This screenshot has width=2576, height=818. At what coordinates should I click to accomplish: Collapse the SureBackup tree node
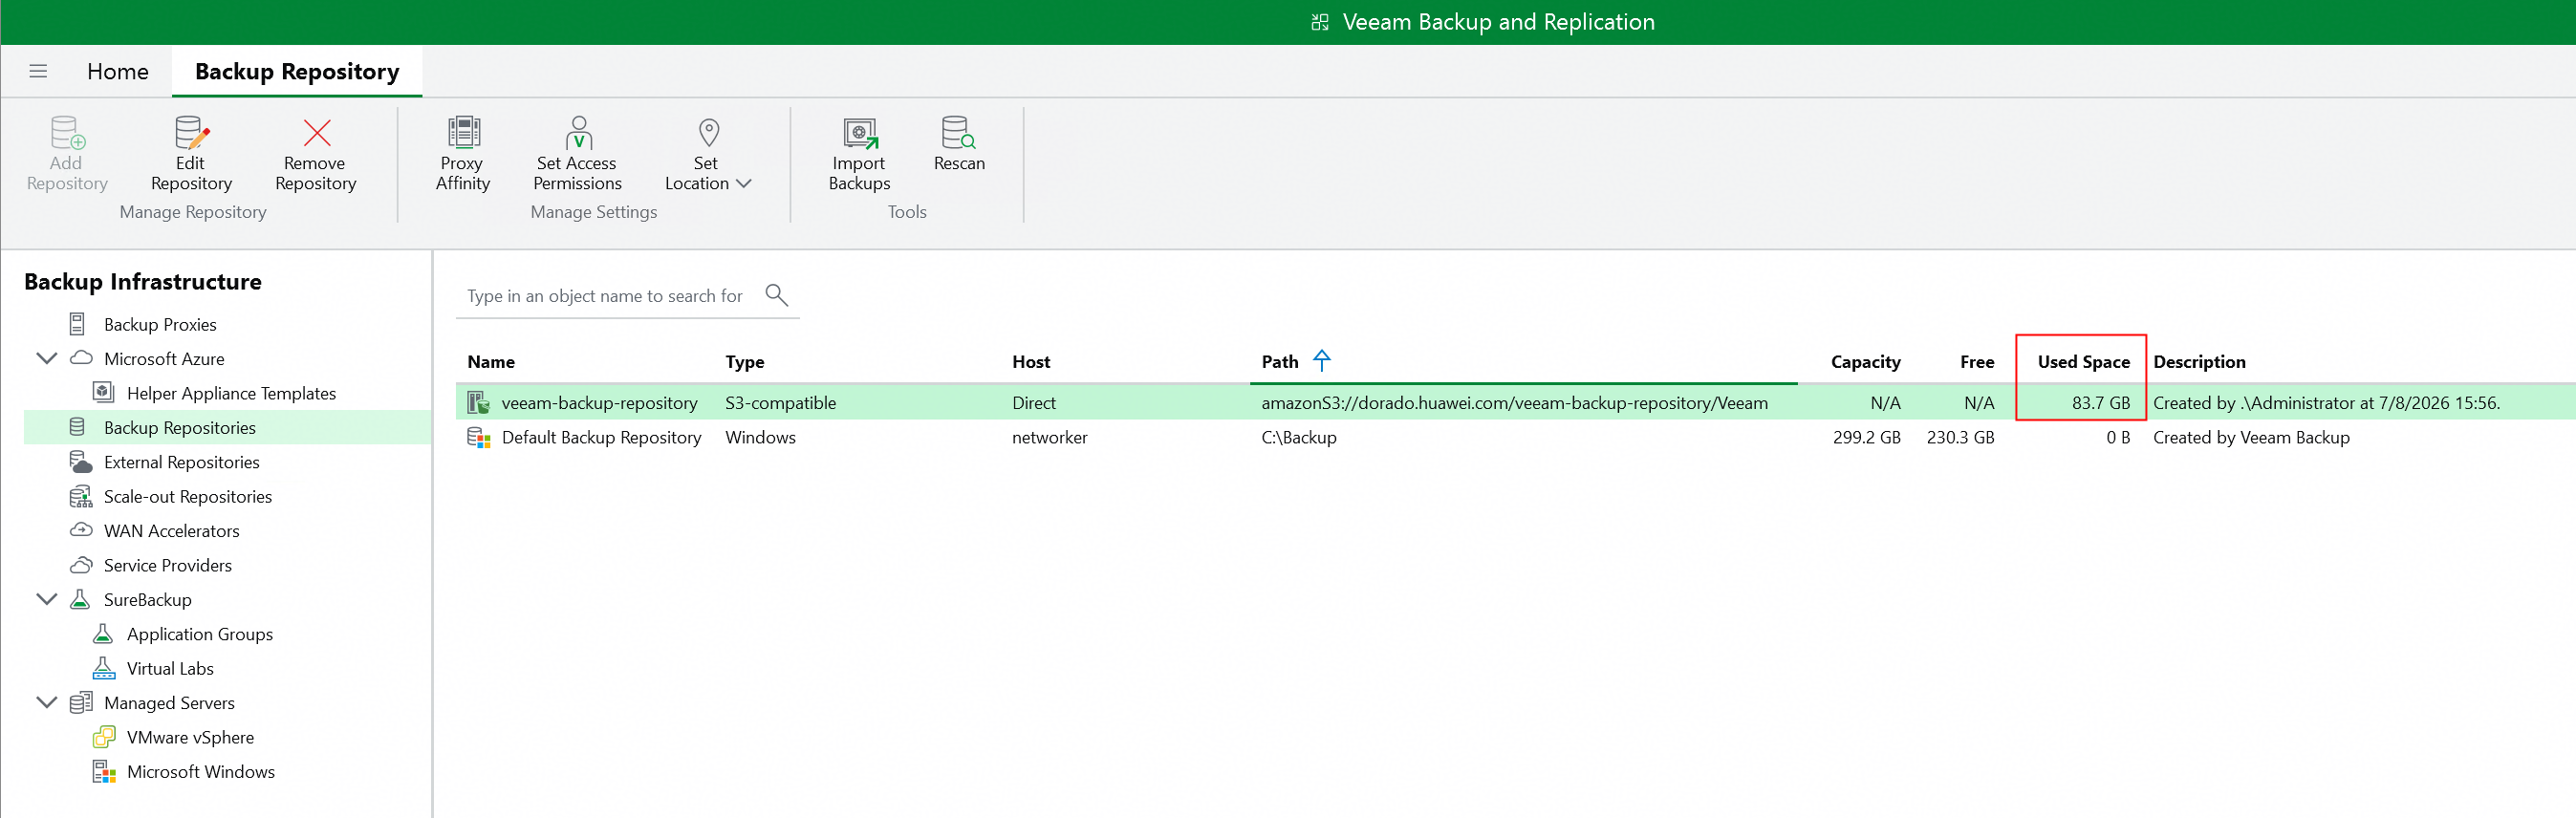point(46,599)
